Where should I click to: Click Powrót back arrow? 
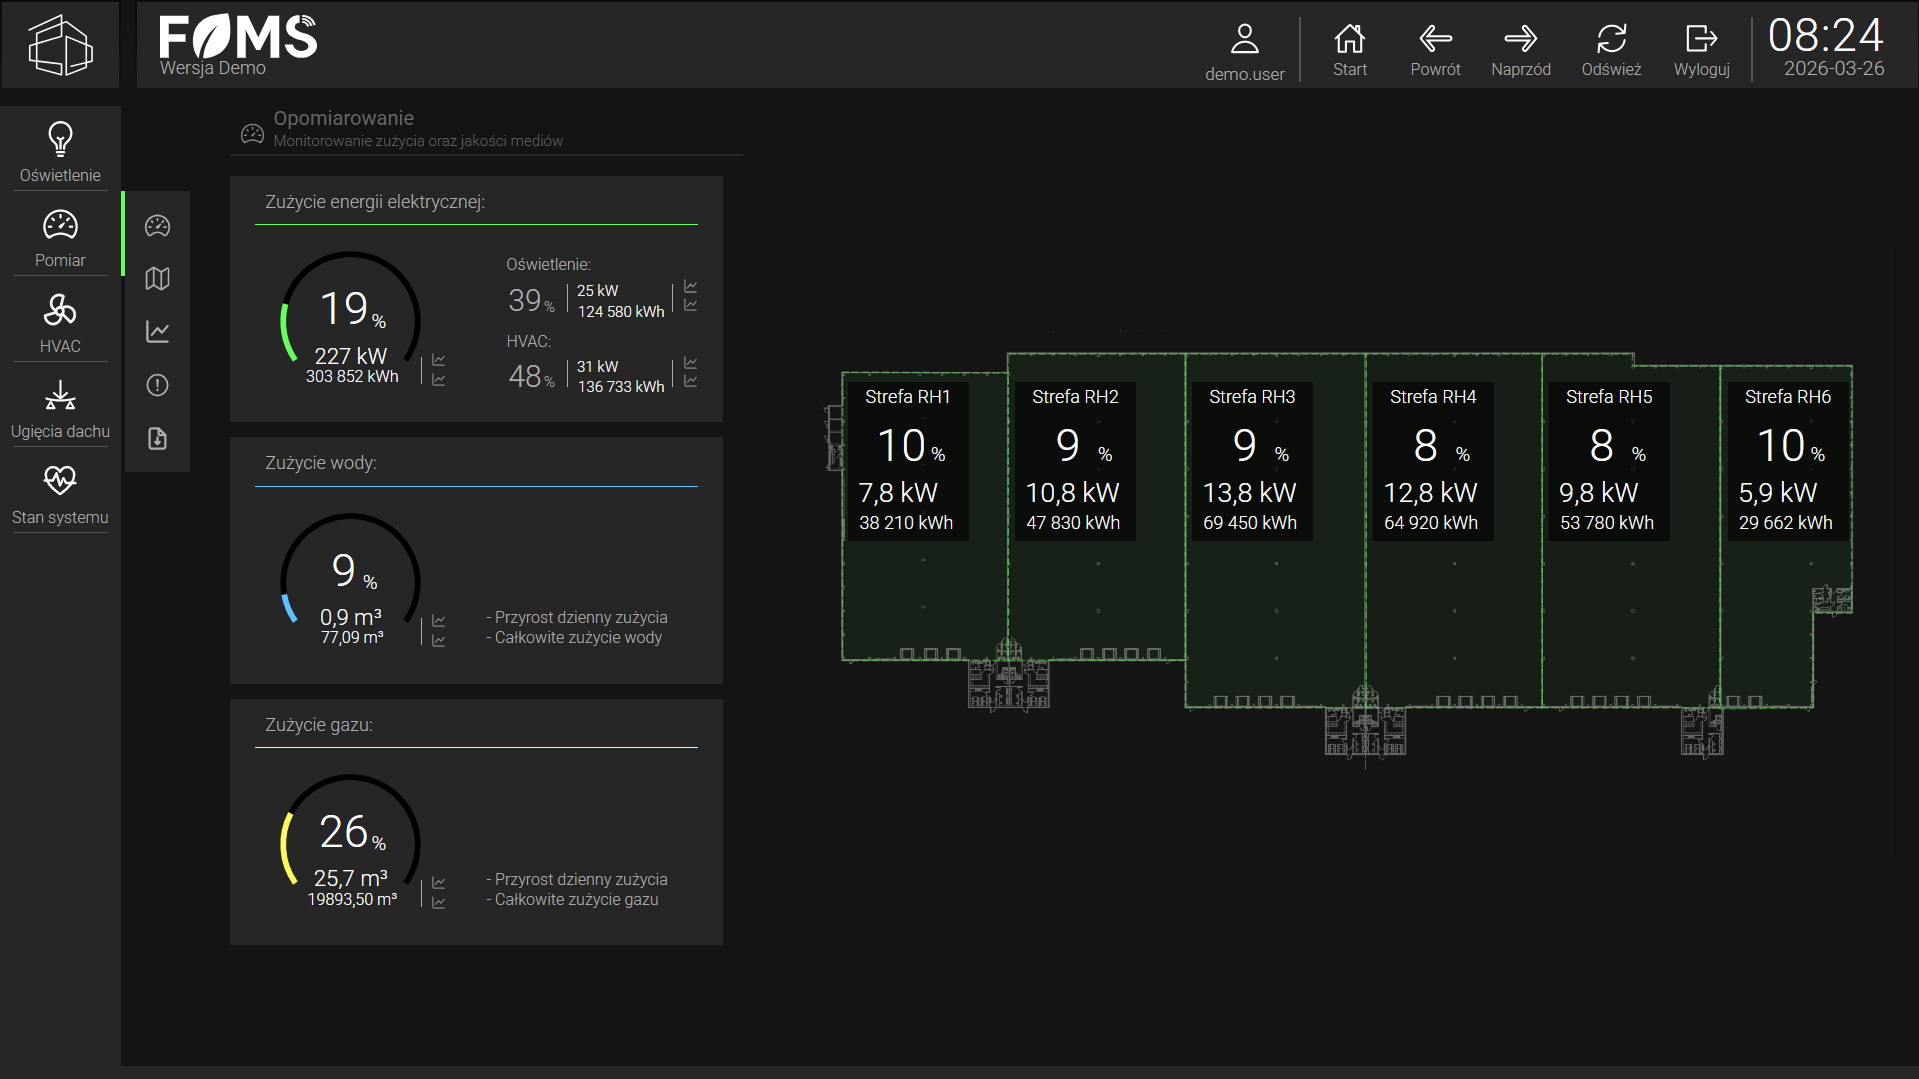tap(1435, 49)
